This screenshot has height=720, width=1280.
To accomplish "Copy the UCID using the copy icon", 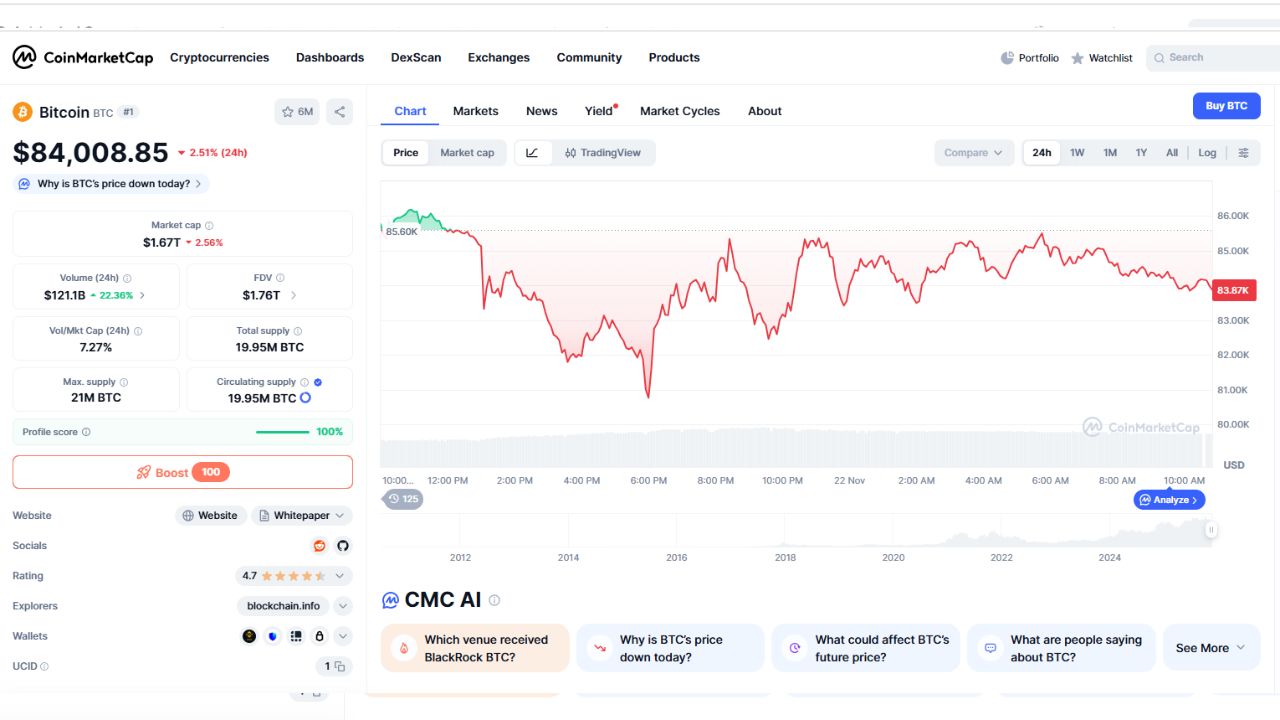I will (x=338, y=666).
